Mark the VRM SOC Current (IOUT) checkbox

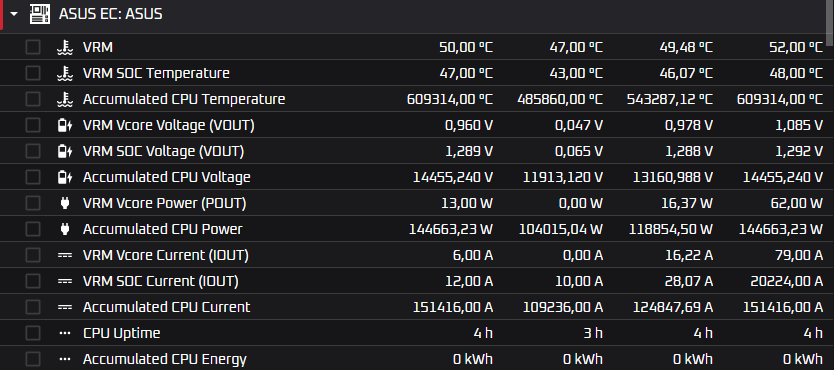[x=33, y=281]
